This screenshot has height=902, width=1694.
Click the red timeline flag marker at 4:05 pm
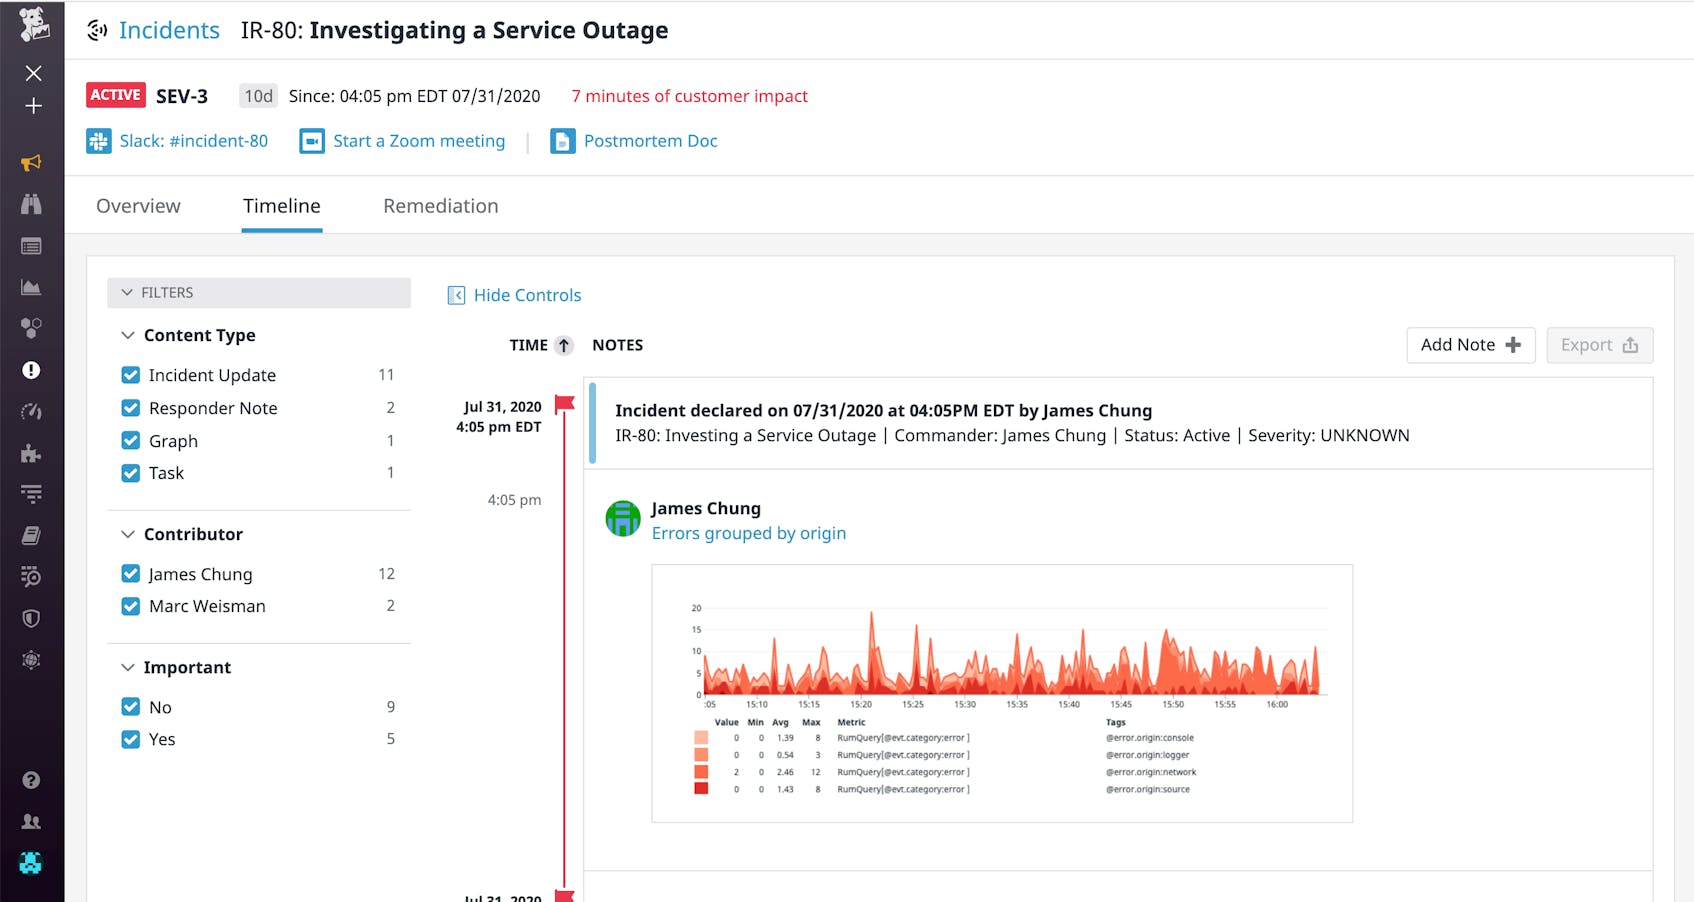tap(565, 402)
